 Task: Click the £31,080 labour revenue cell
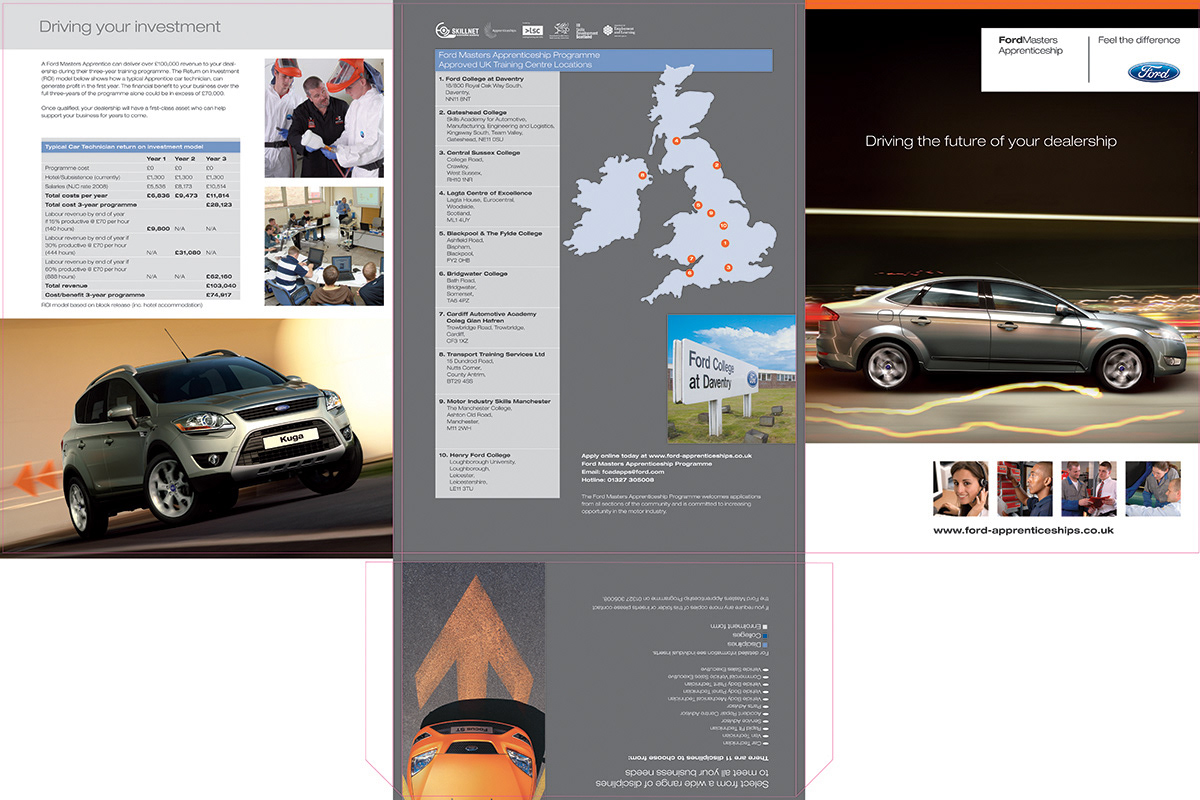coord(188,252)
